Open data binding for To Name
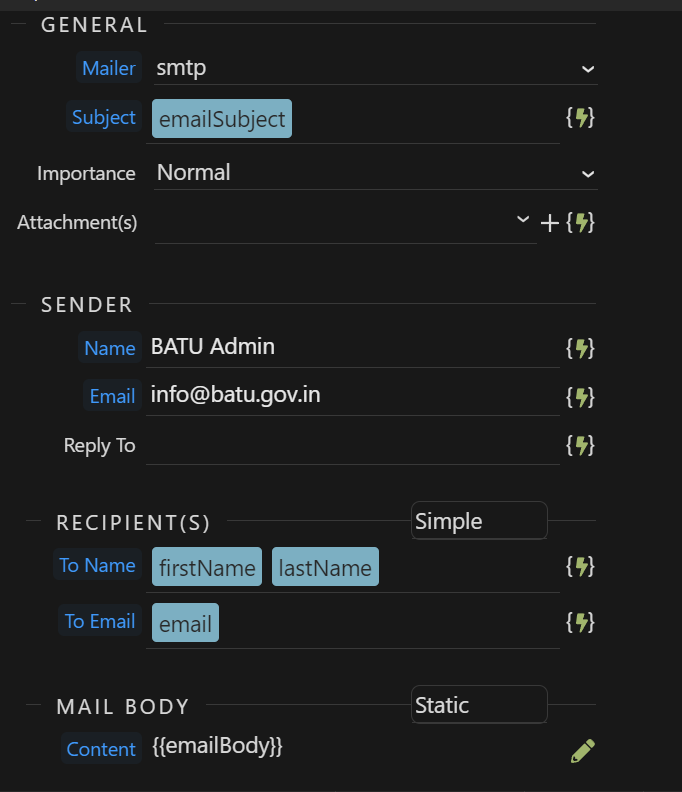682x792 pixels. (580, 566)
